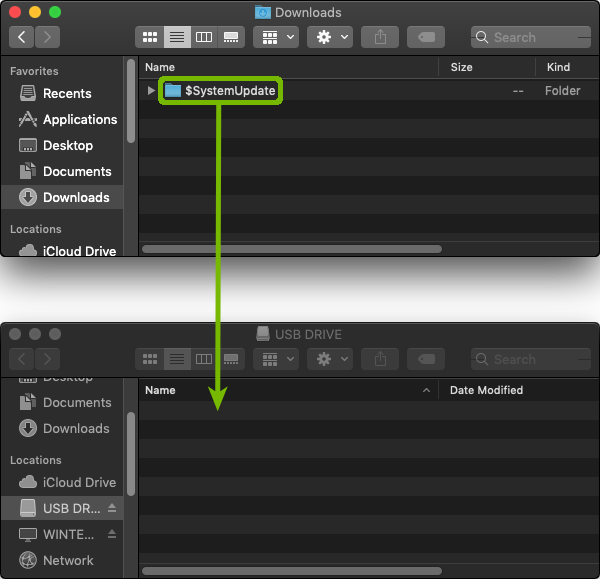Minimize the Downloads window
Image resolution: width=600 pixels, height=579 pixels.
[35, 12]
